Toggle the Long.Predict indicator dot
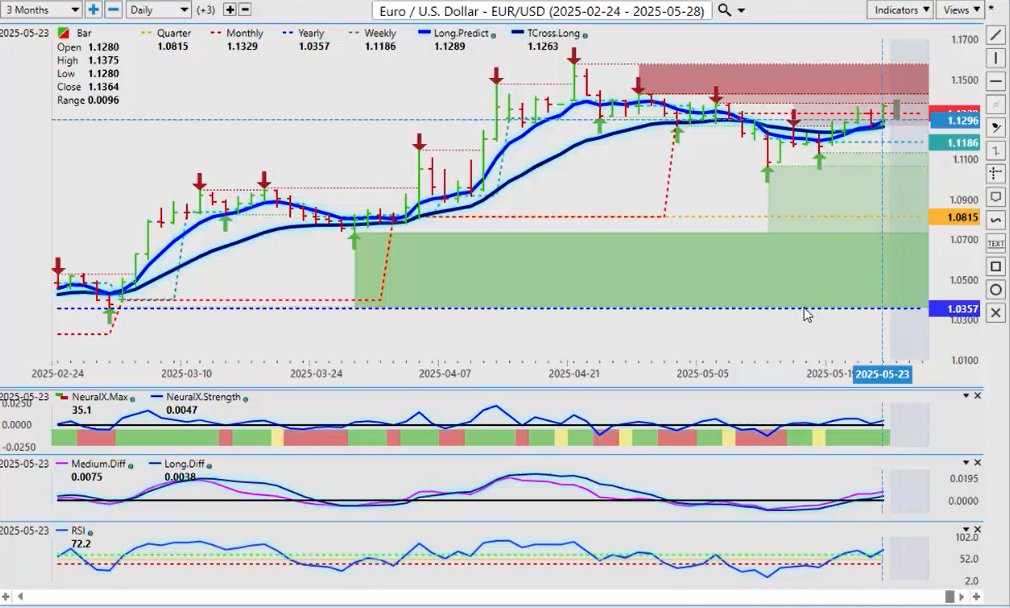 (x=494, y=35)
